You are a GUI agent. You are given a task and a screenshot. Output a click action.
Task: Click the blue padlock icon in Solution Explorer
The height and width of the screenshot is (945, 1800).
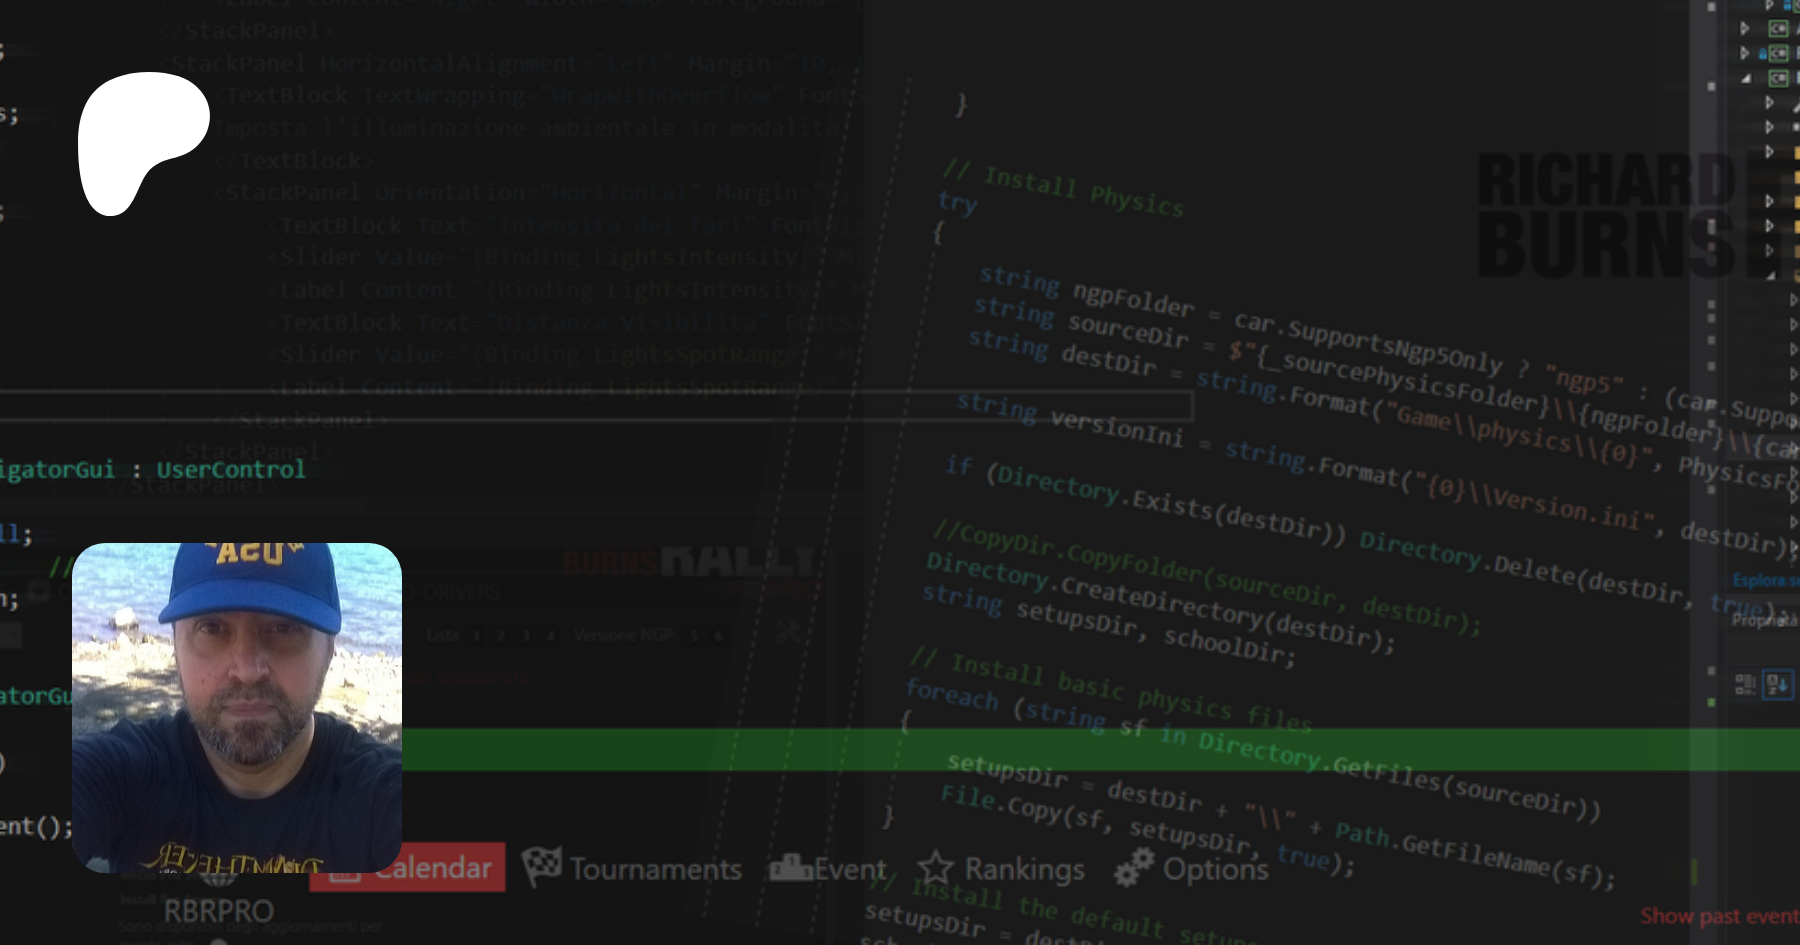click(1762, 54)
